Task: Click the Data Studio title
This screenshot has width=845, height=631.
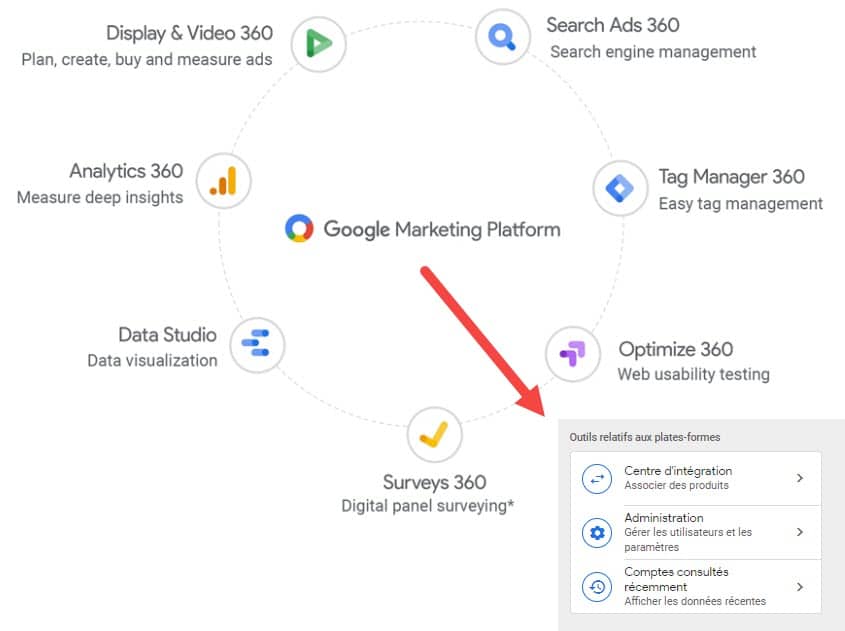Action: point(167,335)
